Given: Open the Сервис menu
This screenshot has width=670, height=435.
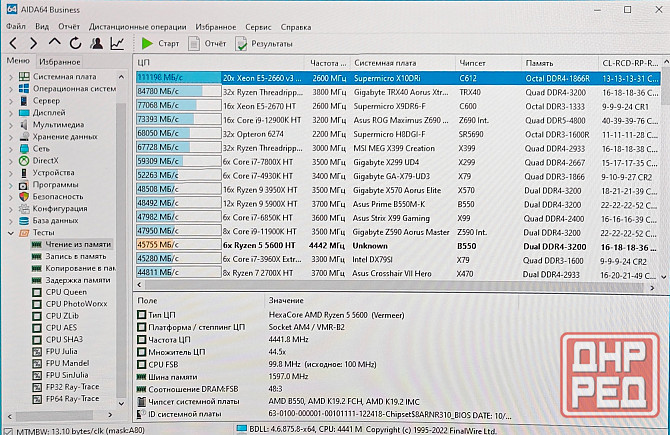Looking at the screenshot, I should [257, 25].
